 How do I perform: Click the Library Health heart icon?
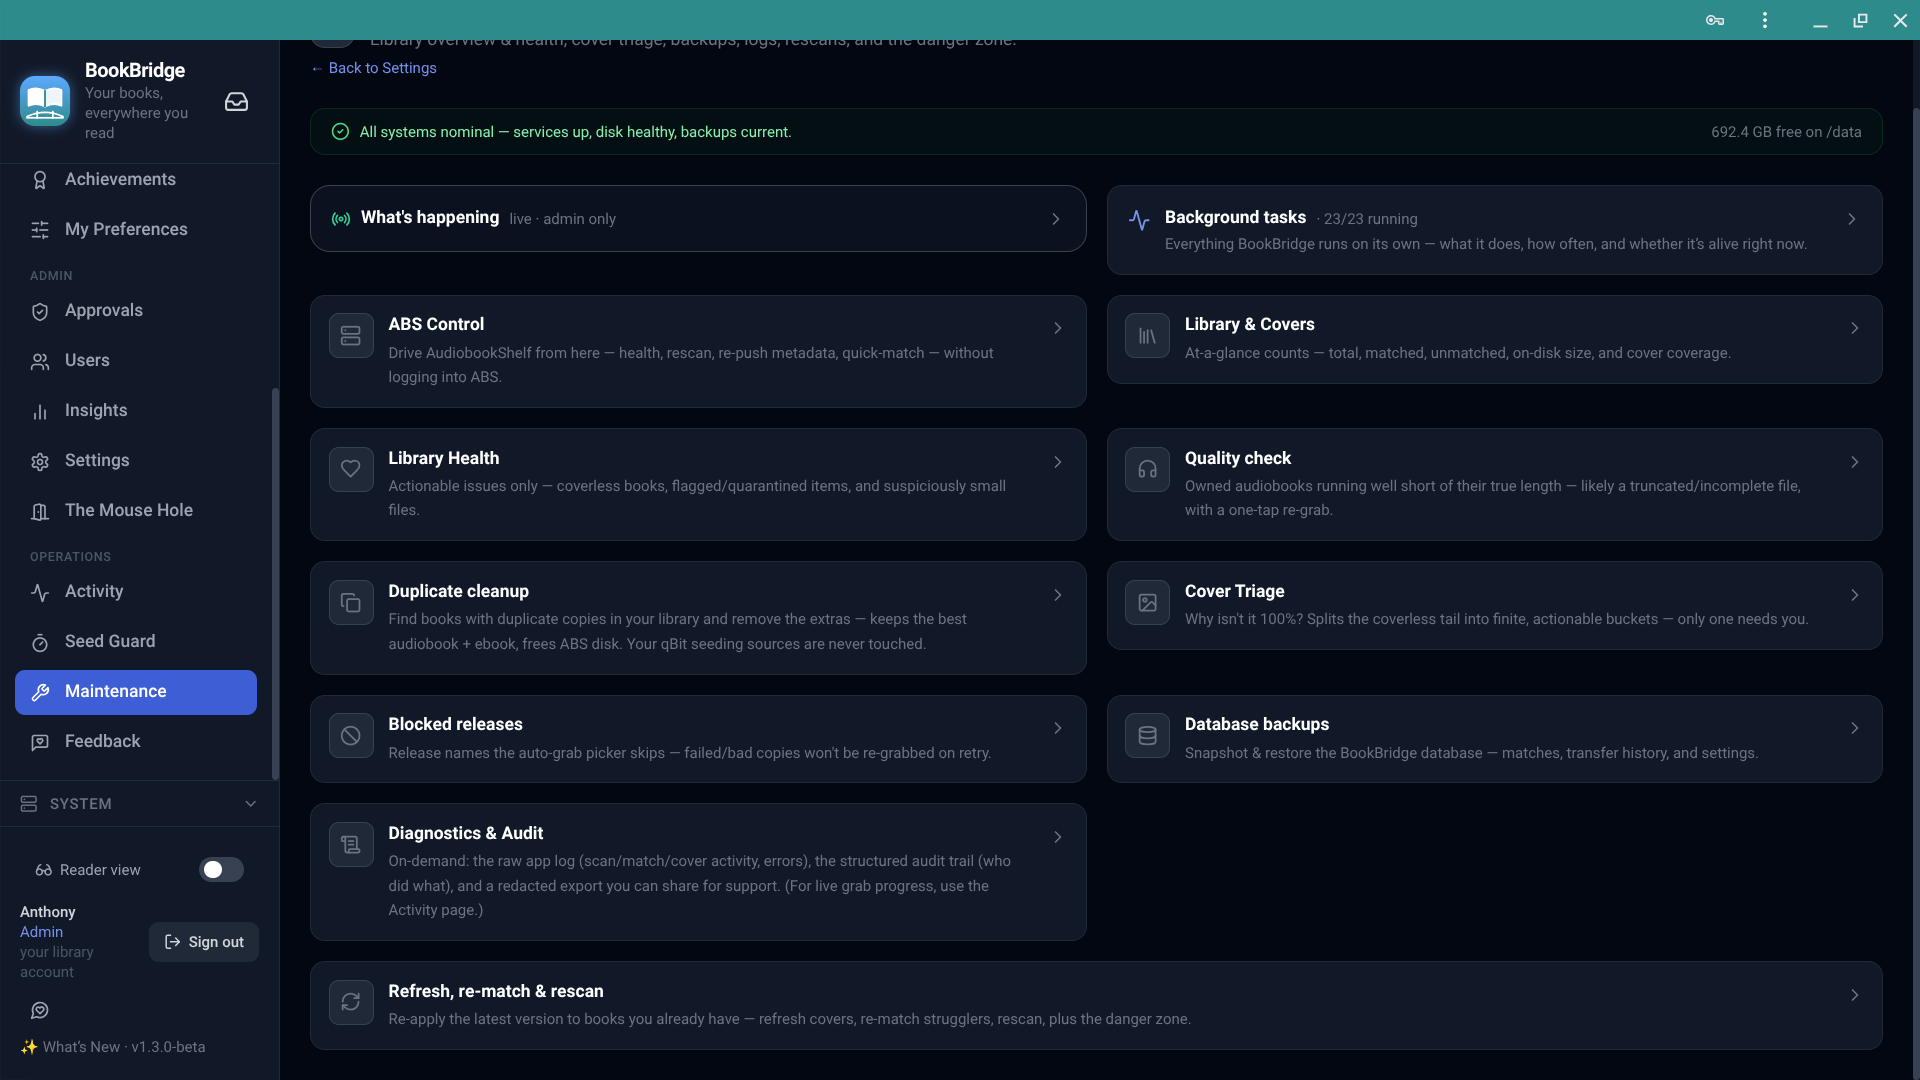[x=351, y=469]
